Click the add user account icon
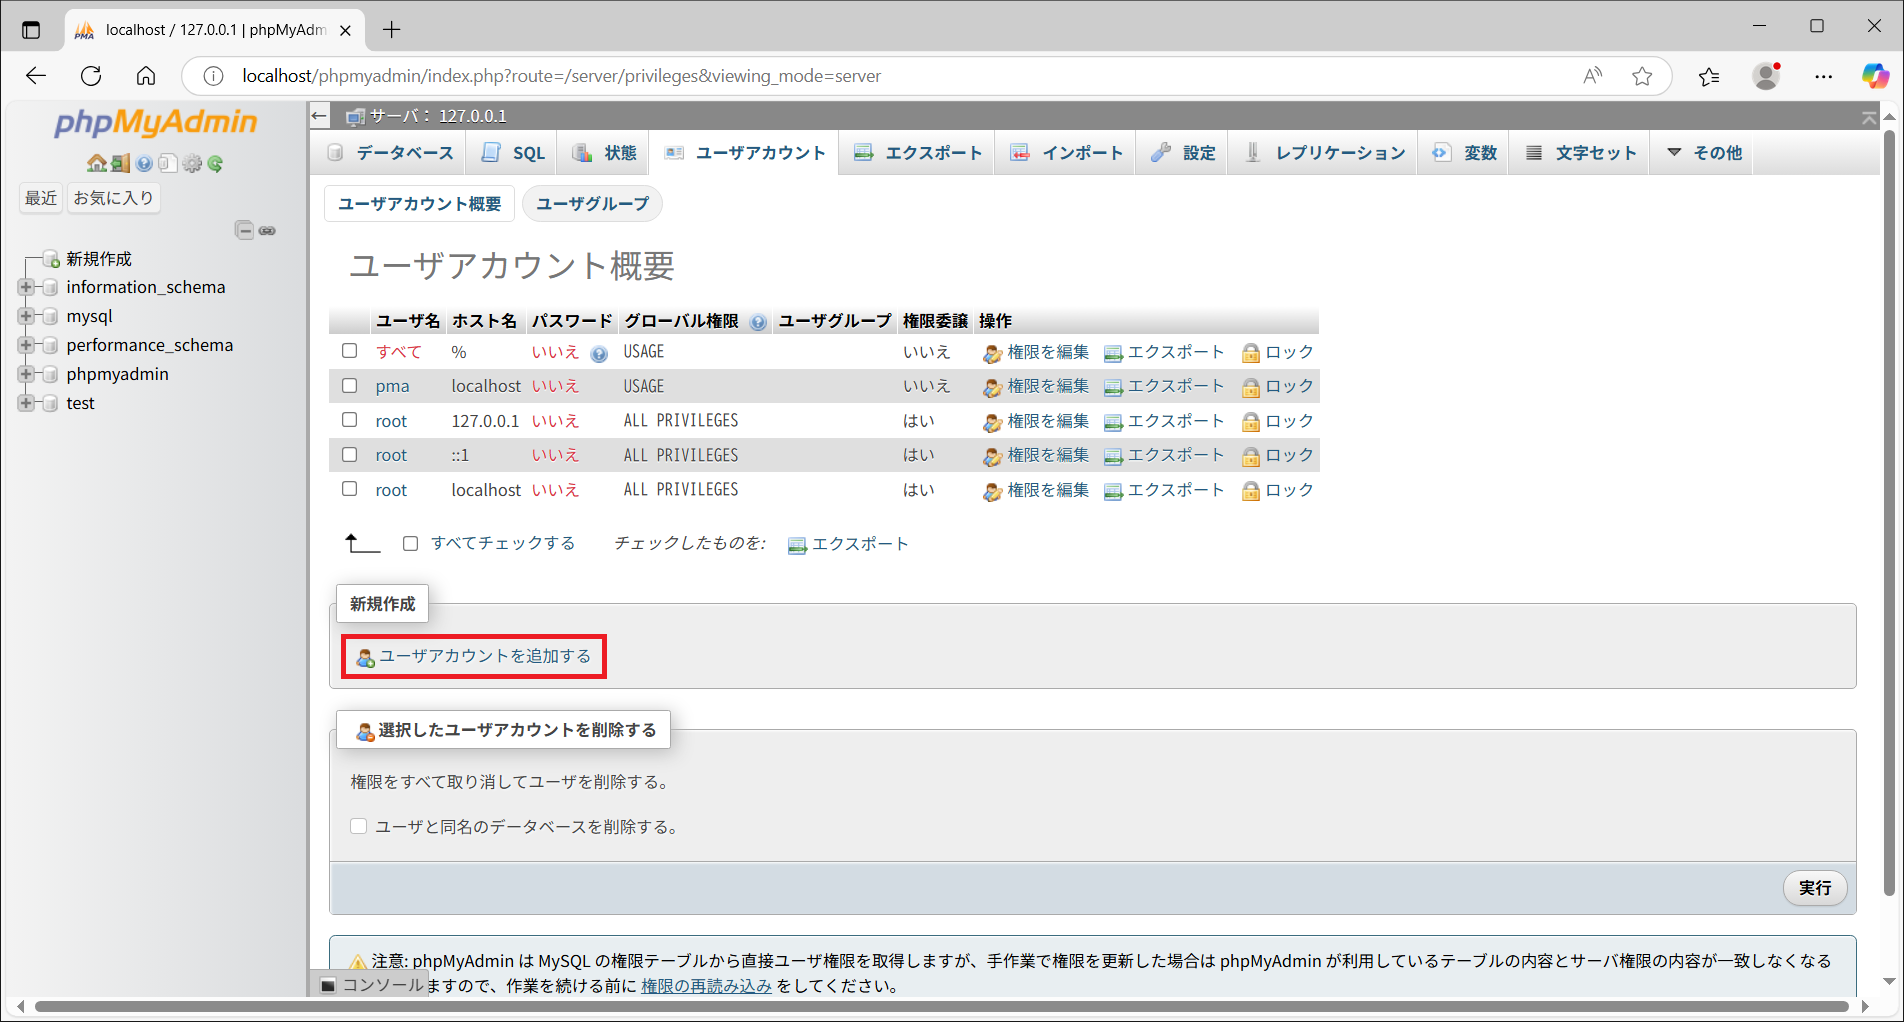The width and height of the screenshot is (1904, 1022). point(365,658)
